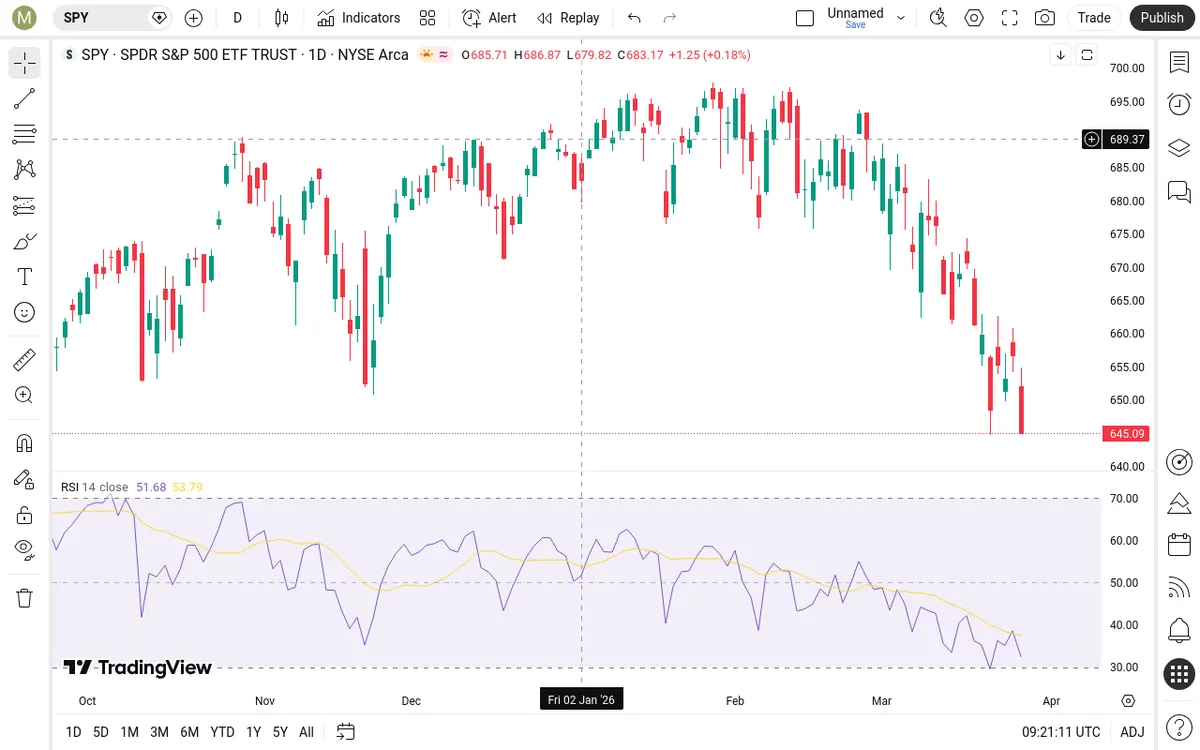The image size is (1200, 750).
Task: Select the forecasting position tool
Action: [25, 206]
